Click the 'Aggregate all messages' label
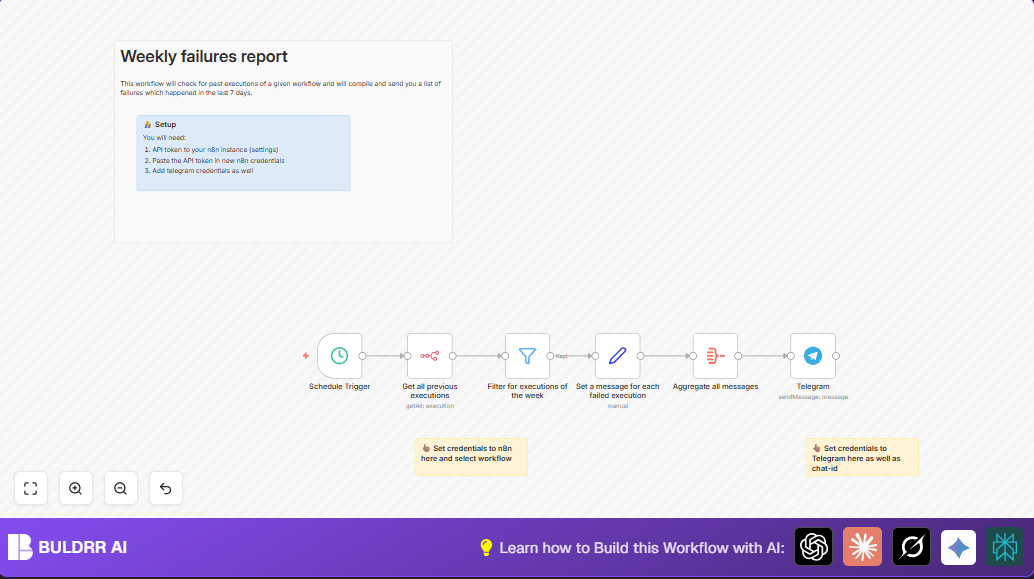The width and height of the screenshot is (1034, 579). click(715, 386)
